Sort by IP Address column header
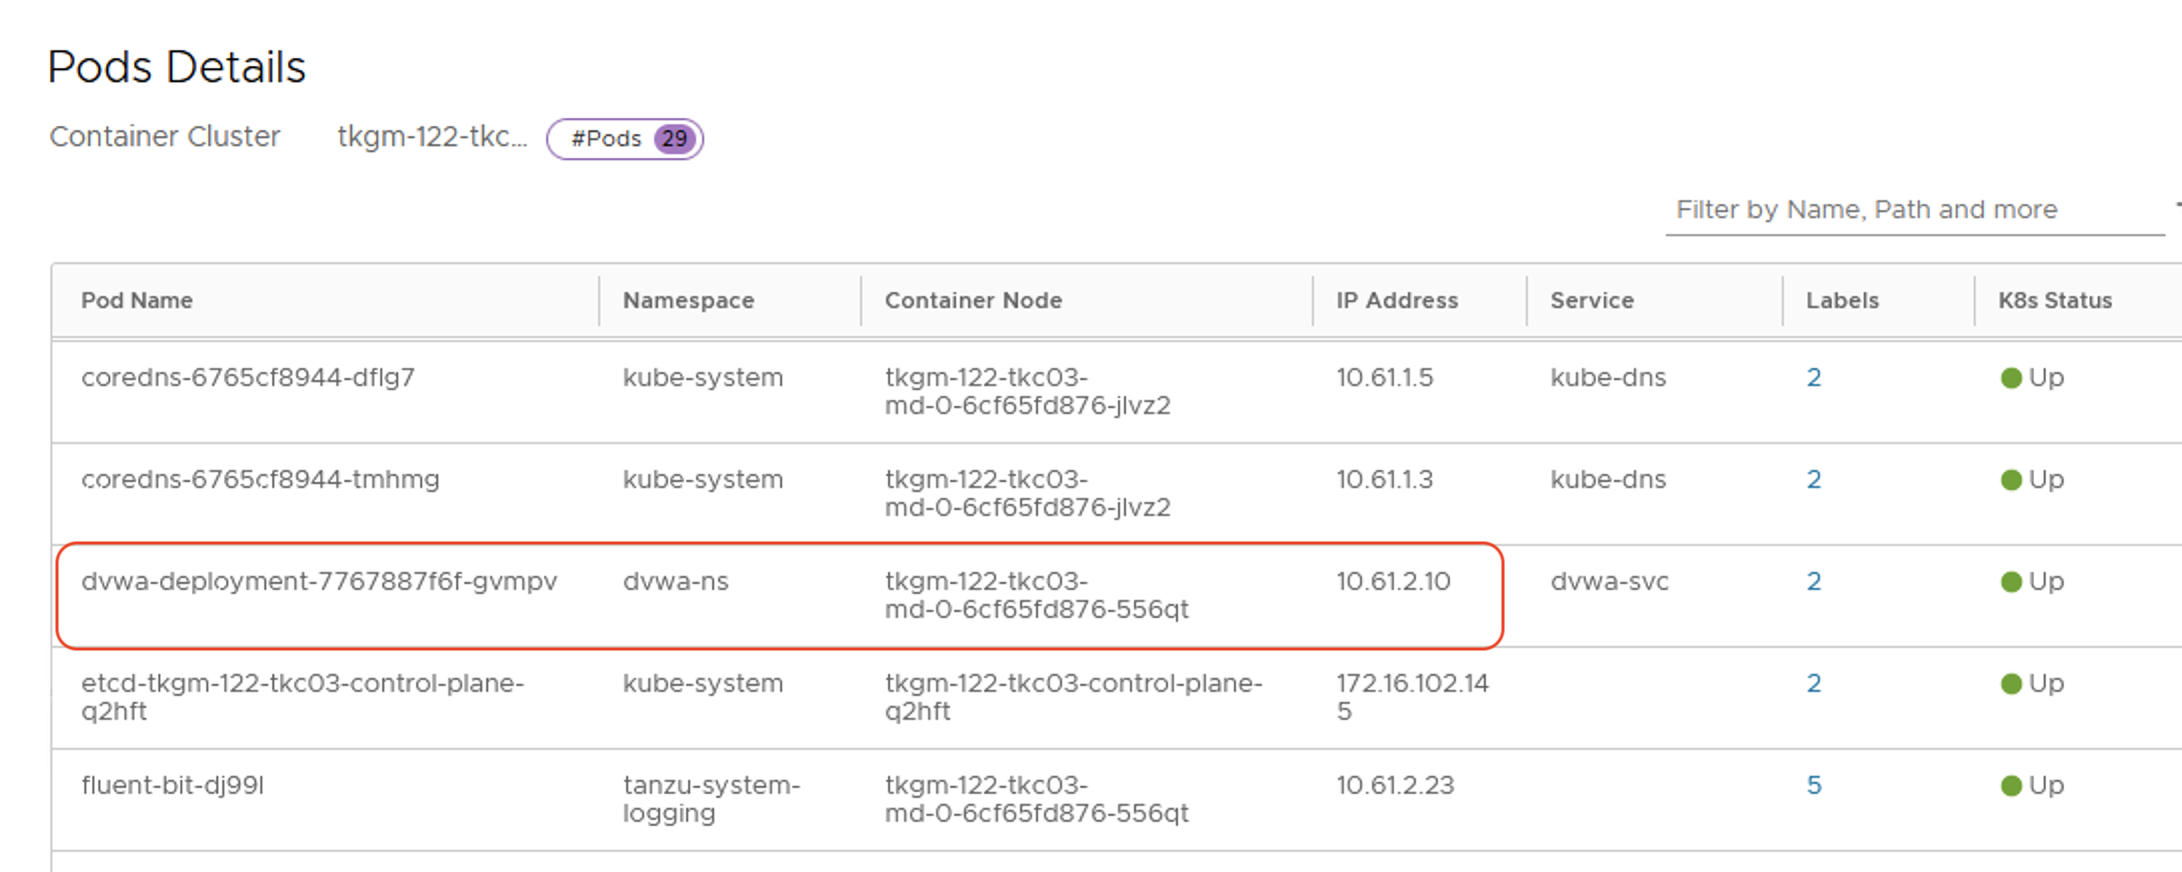The width and height of the screenshot is (2182, 872). click(x=1397, y=301)
